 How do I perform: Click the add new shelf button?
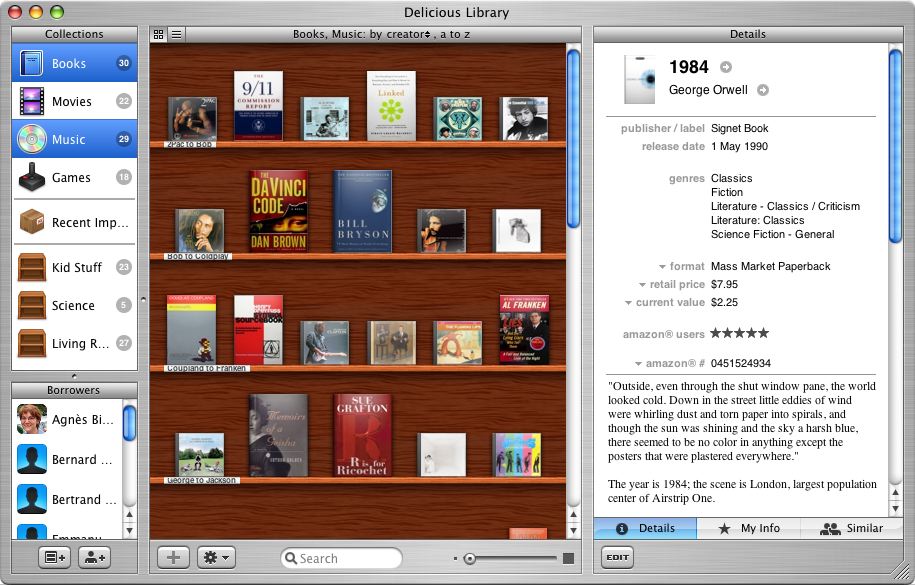[54, 558]
